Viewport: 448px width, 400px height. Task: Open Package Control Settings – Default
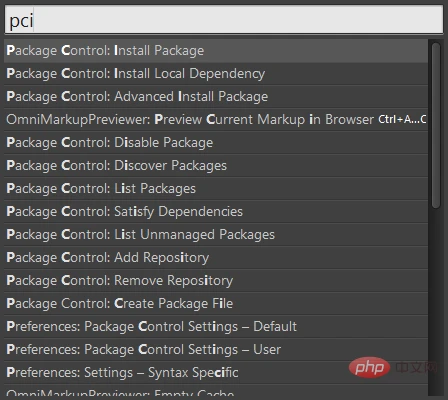point(216,327)
